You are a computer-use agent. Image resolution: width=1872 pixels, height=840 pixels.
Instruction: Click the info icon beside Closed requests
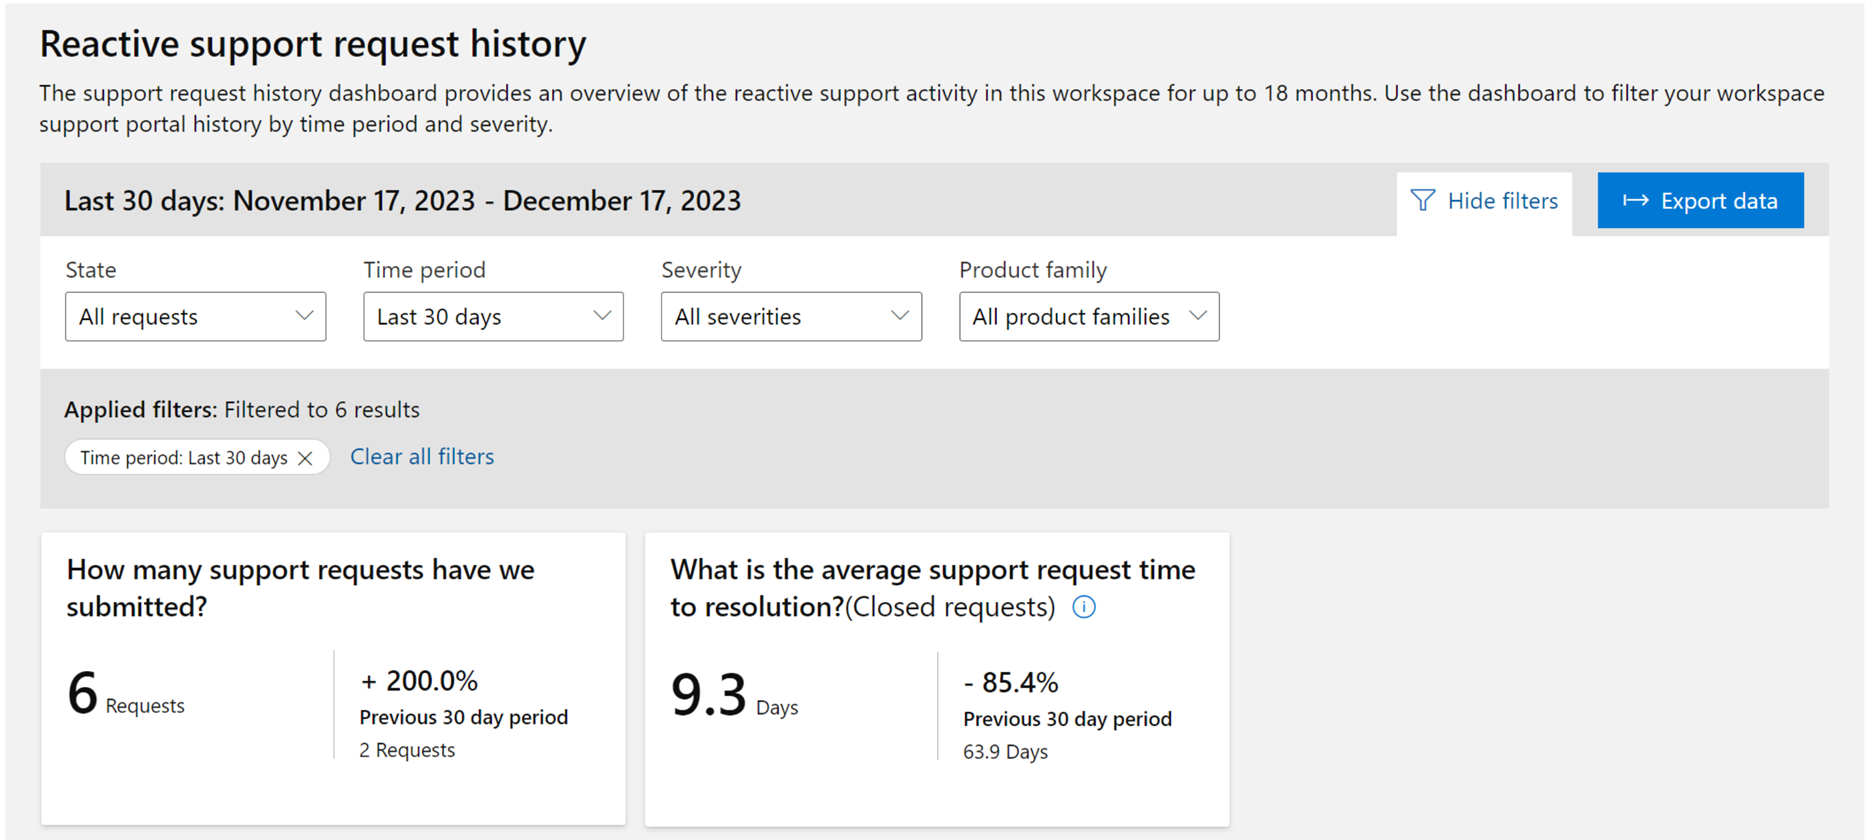pos(1084,607)
